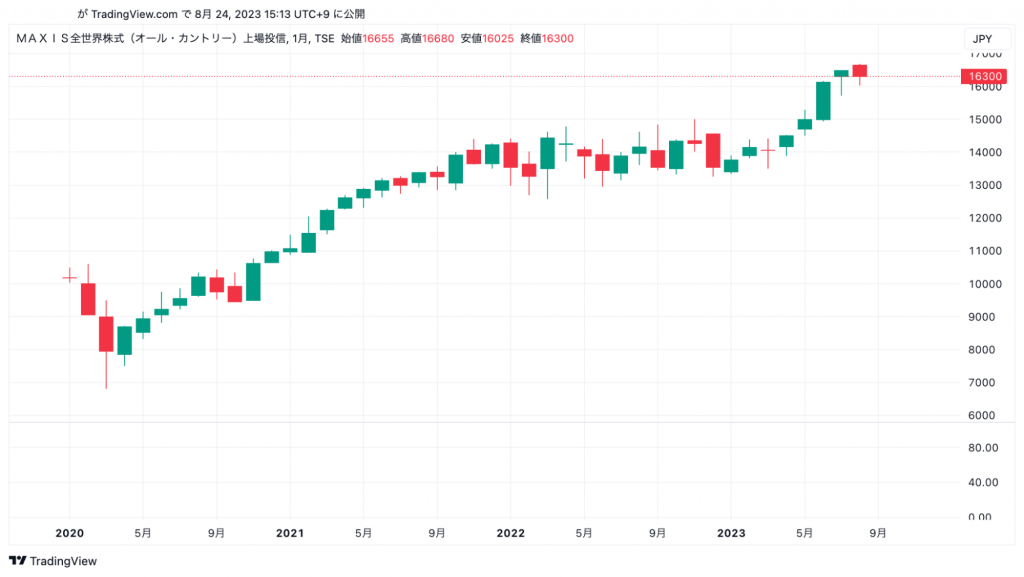Click the 始値16655 open value

pos(367,39)
